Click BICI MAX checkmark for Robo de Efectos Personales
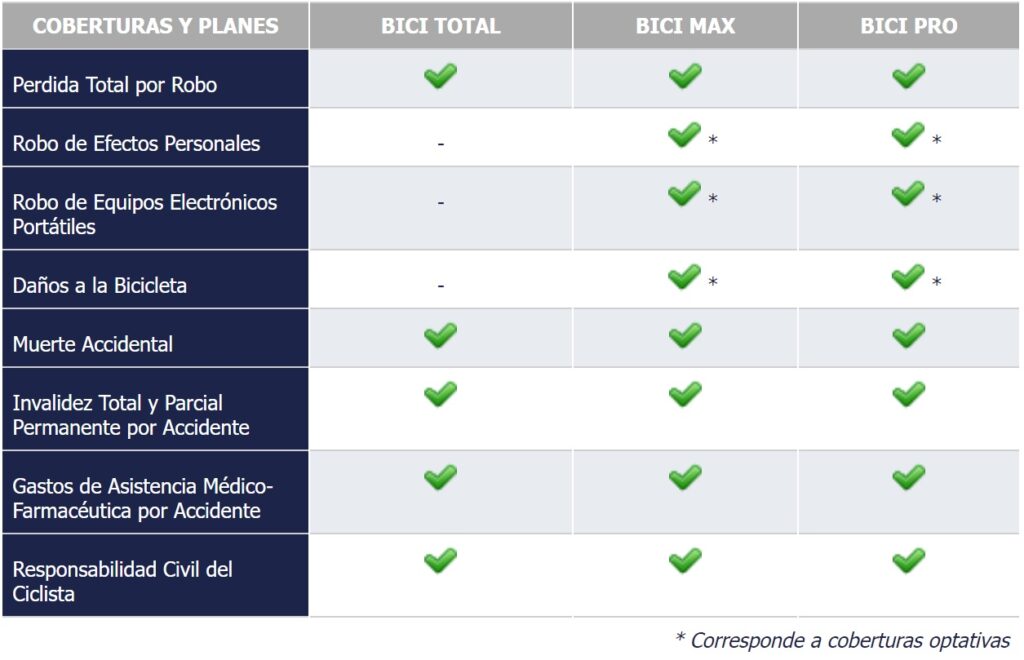Viewport: 1024px width, 660px height. point(684,134)
